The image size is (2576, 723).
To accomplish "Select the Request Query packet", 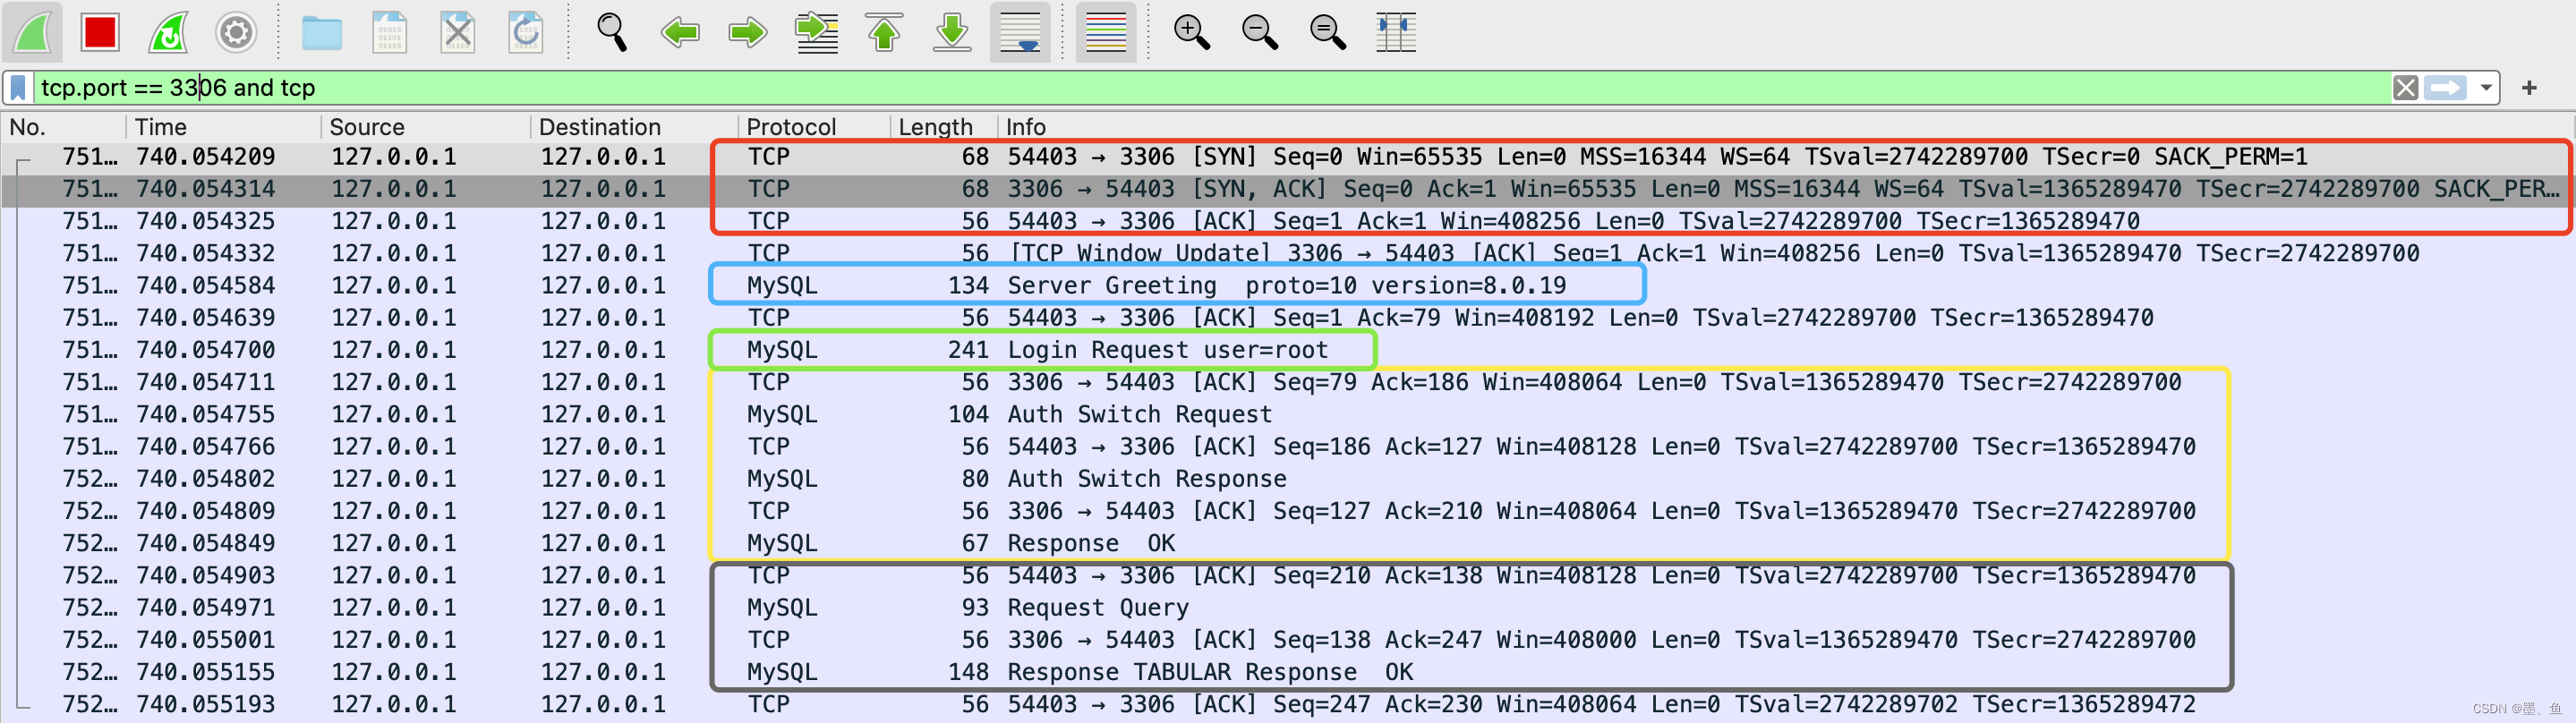I will 1288,607.
